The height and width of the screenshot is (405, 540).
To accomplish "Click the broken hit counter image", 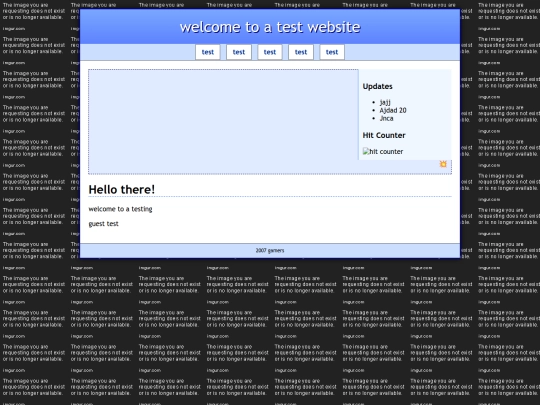I will click(383, 152).
